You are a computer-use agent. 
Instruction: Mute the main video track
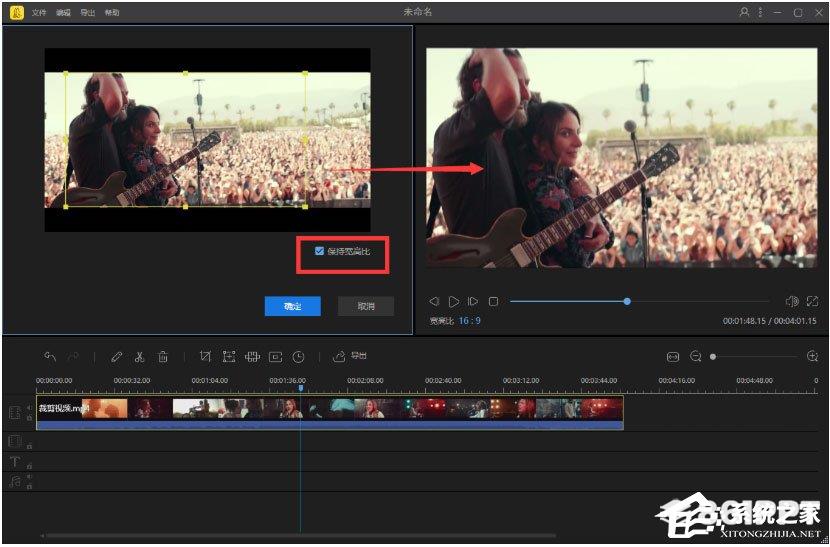[29, 408]
